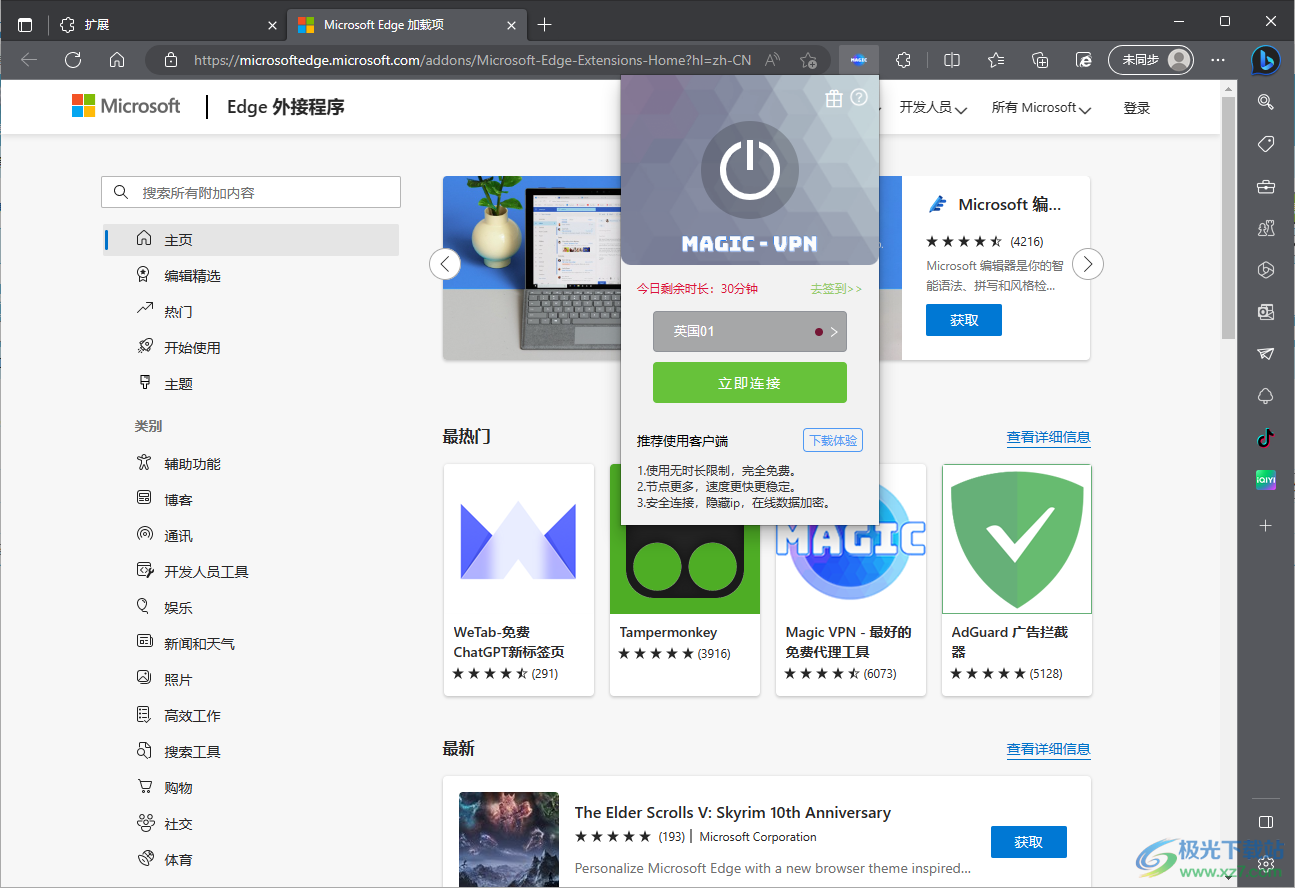Select 主页 in the left navigation
This screenshot has height=888, width=1295.
(x=251, y=240)
